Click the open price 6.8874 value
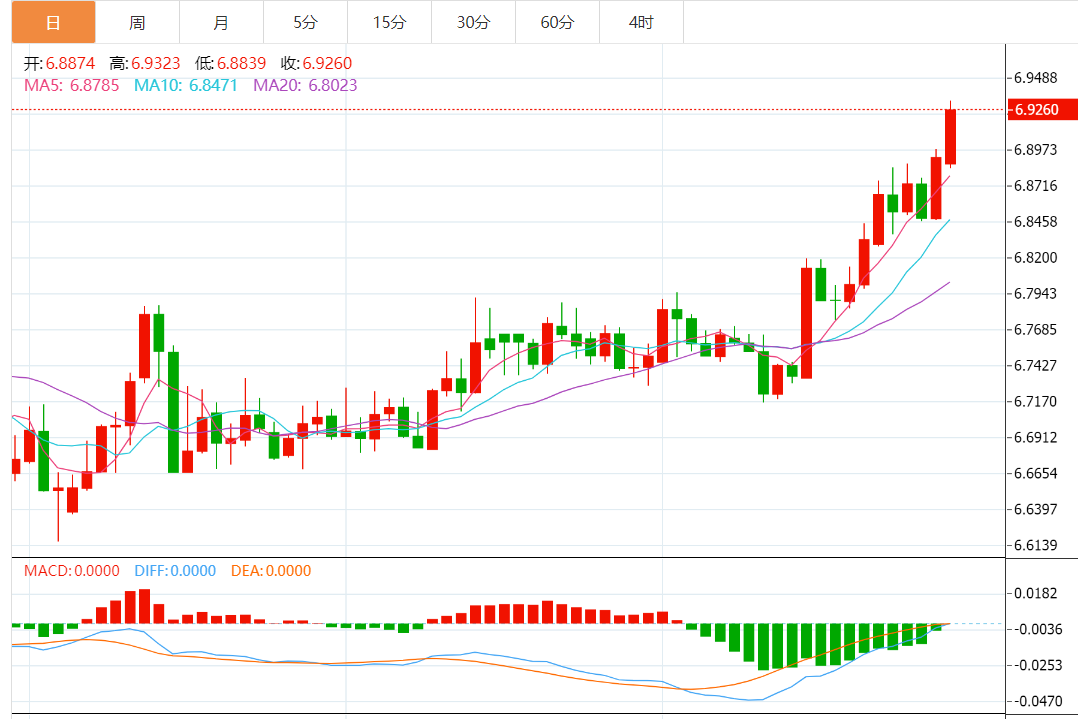The width and height of the screenshot is (1078, 719). click(70, 63)
